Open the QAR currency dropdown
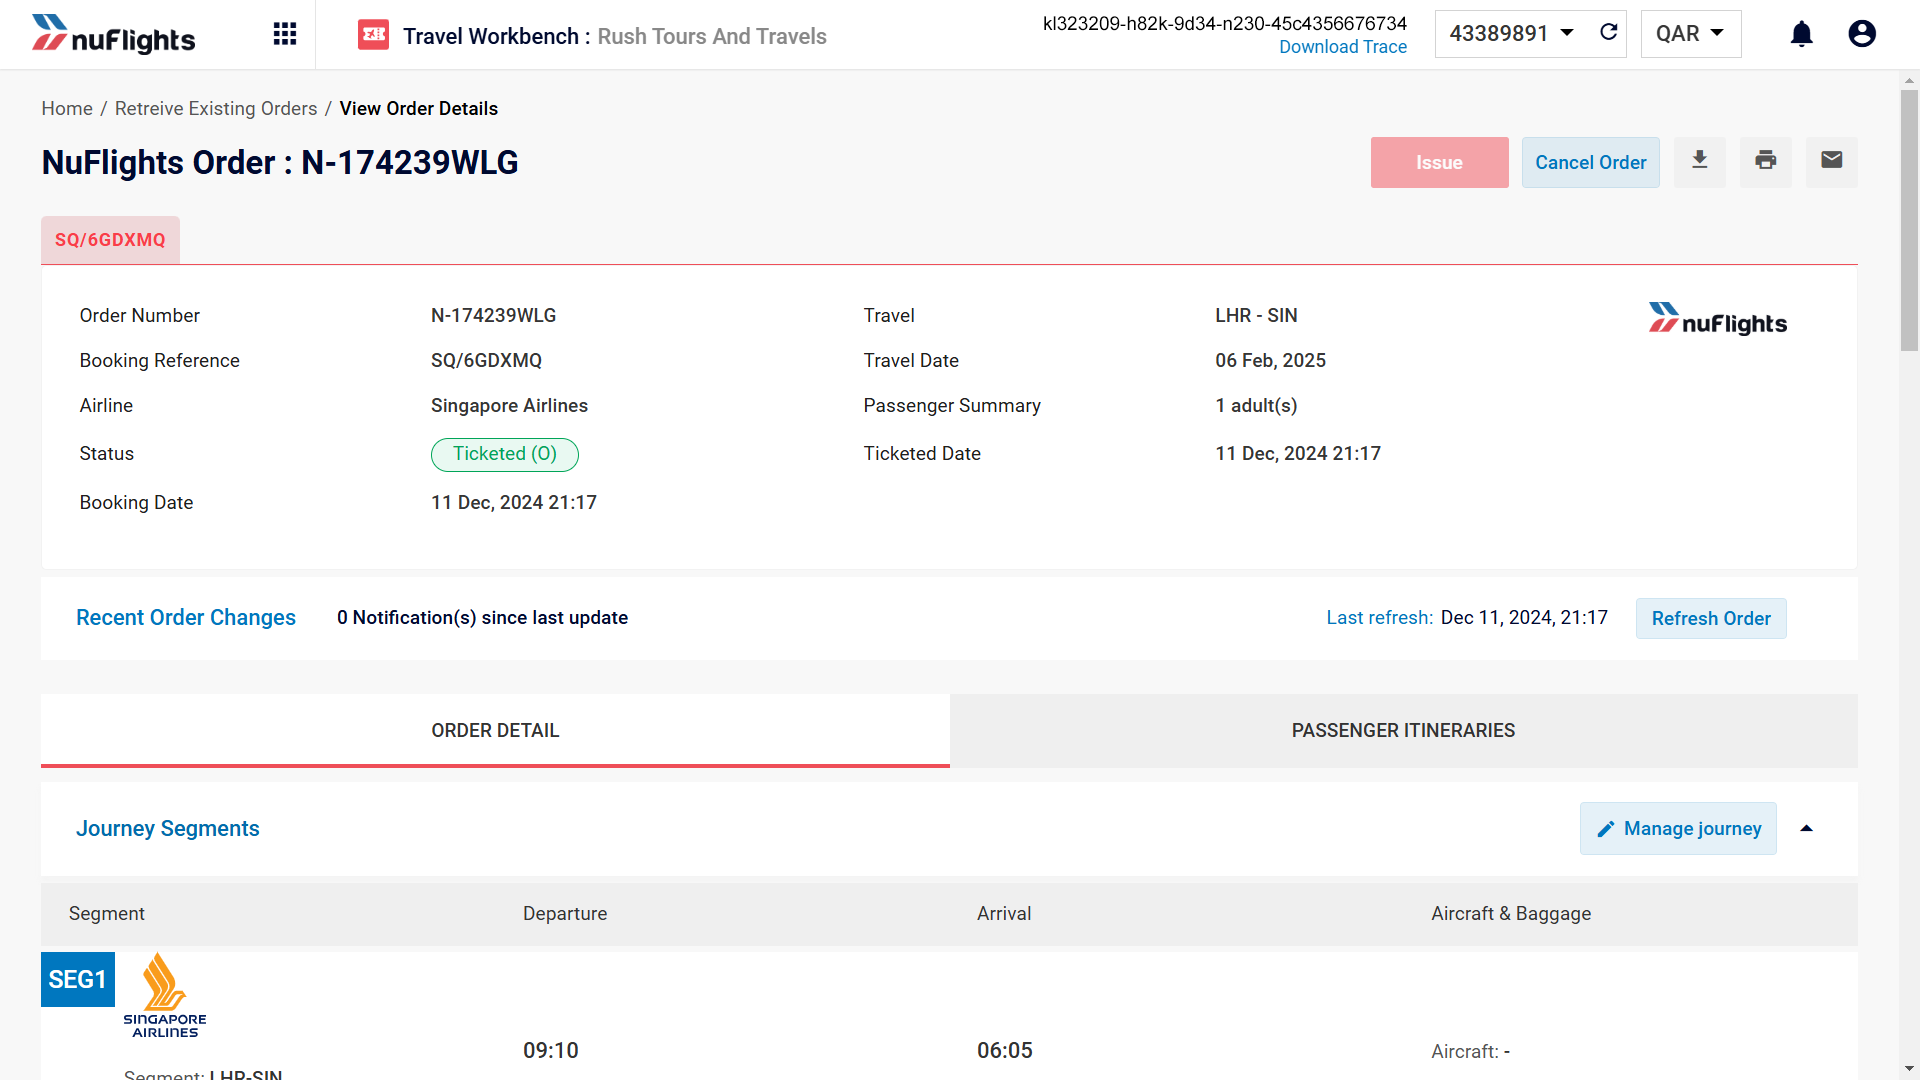 coord(1690,34)
